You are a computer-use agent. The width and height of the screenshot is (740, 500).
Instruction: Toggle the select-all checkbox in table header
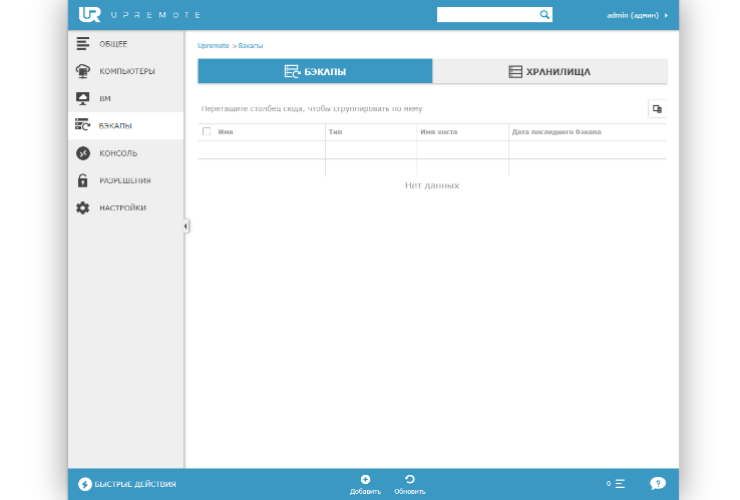point(207,131)
